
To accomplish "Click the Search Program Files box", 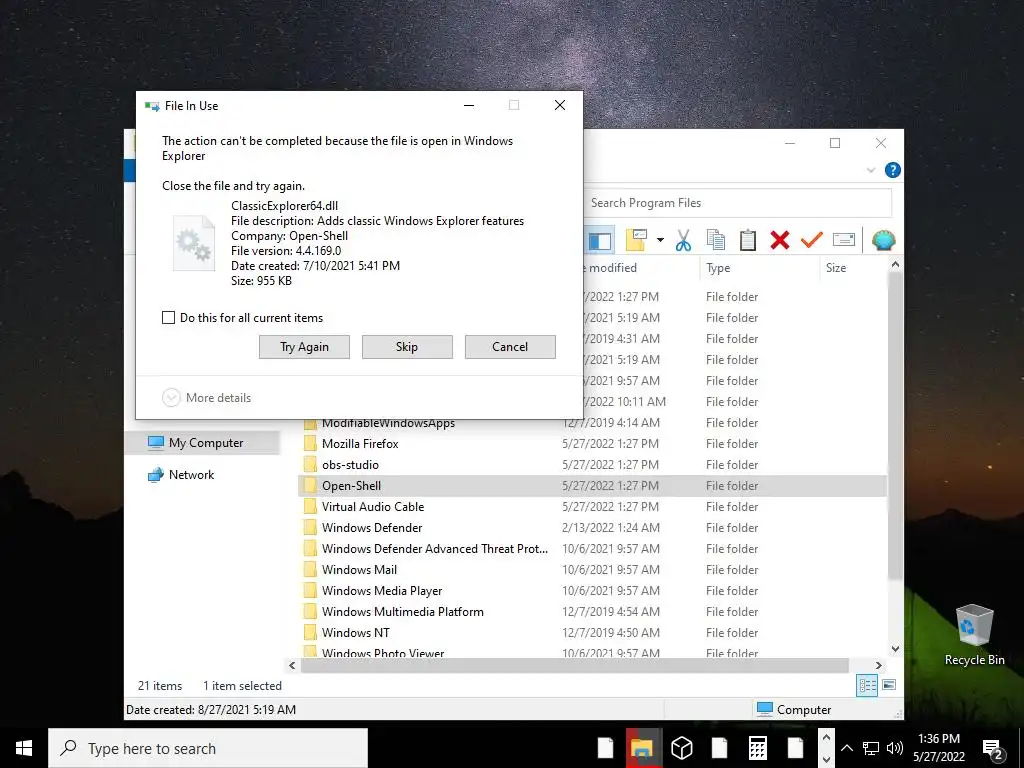I will click(737, 203).
